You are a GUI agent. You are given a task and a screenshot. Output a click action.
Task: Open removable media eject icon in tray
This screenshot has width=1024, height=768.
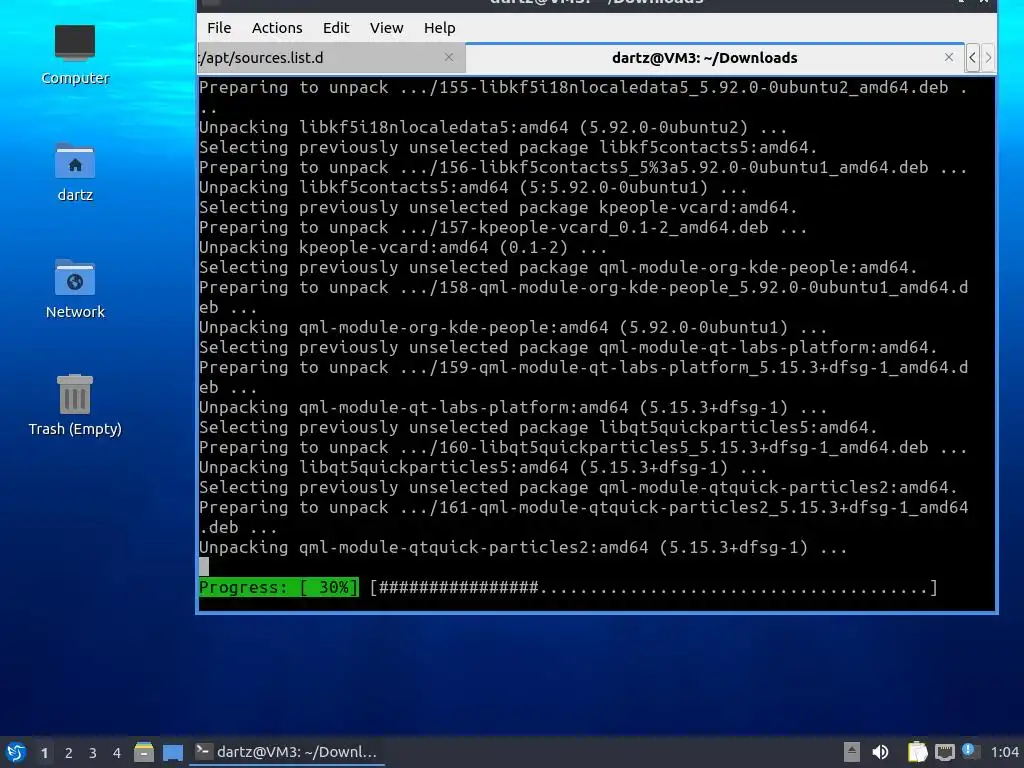point(852,752)
